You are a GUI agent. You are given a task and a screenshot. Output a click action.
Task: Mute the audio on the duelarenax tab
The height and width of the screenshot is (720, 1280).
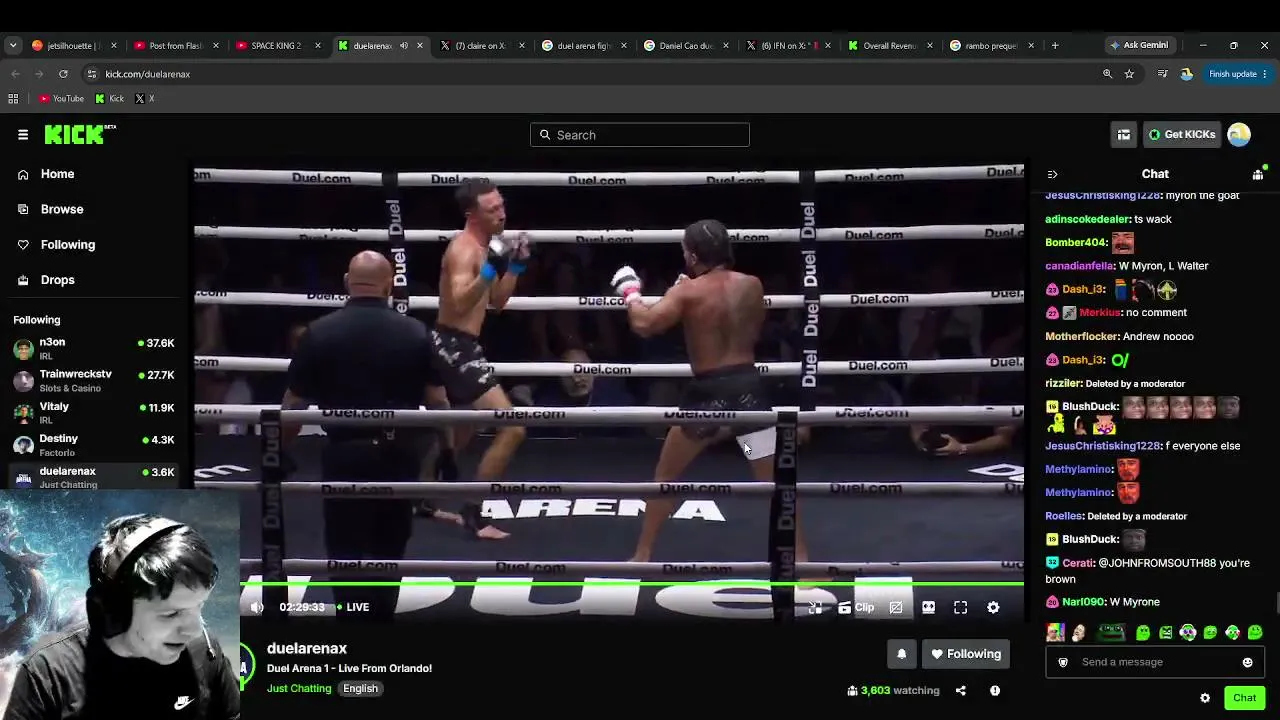(x=404, y=45)
